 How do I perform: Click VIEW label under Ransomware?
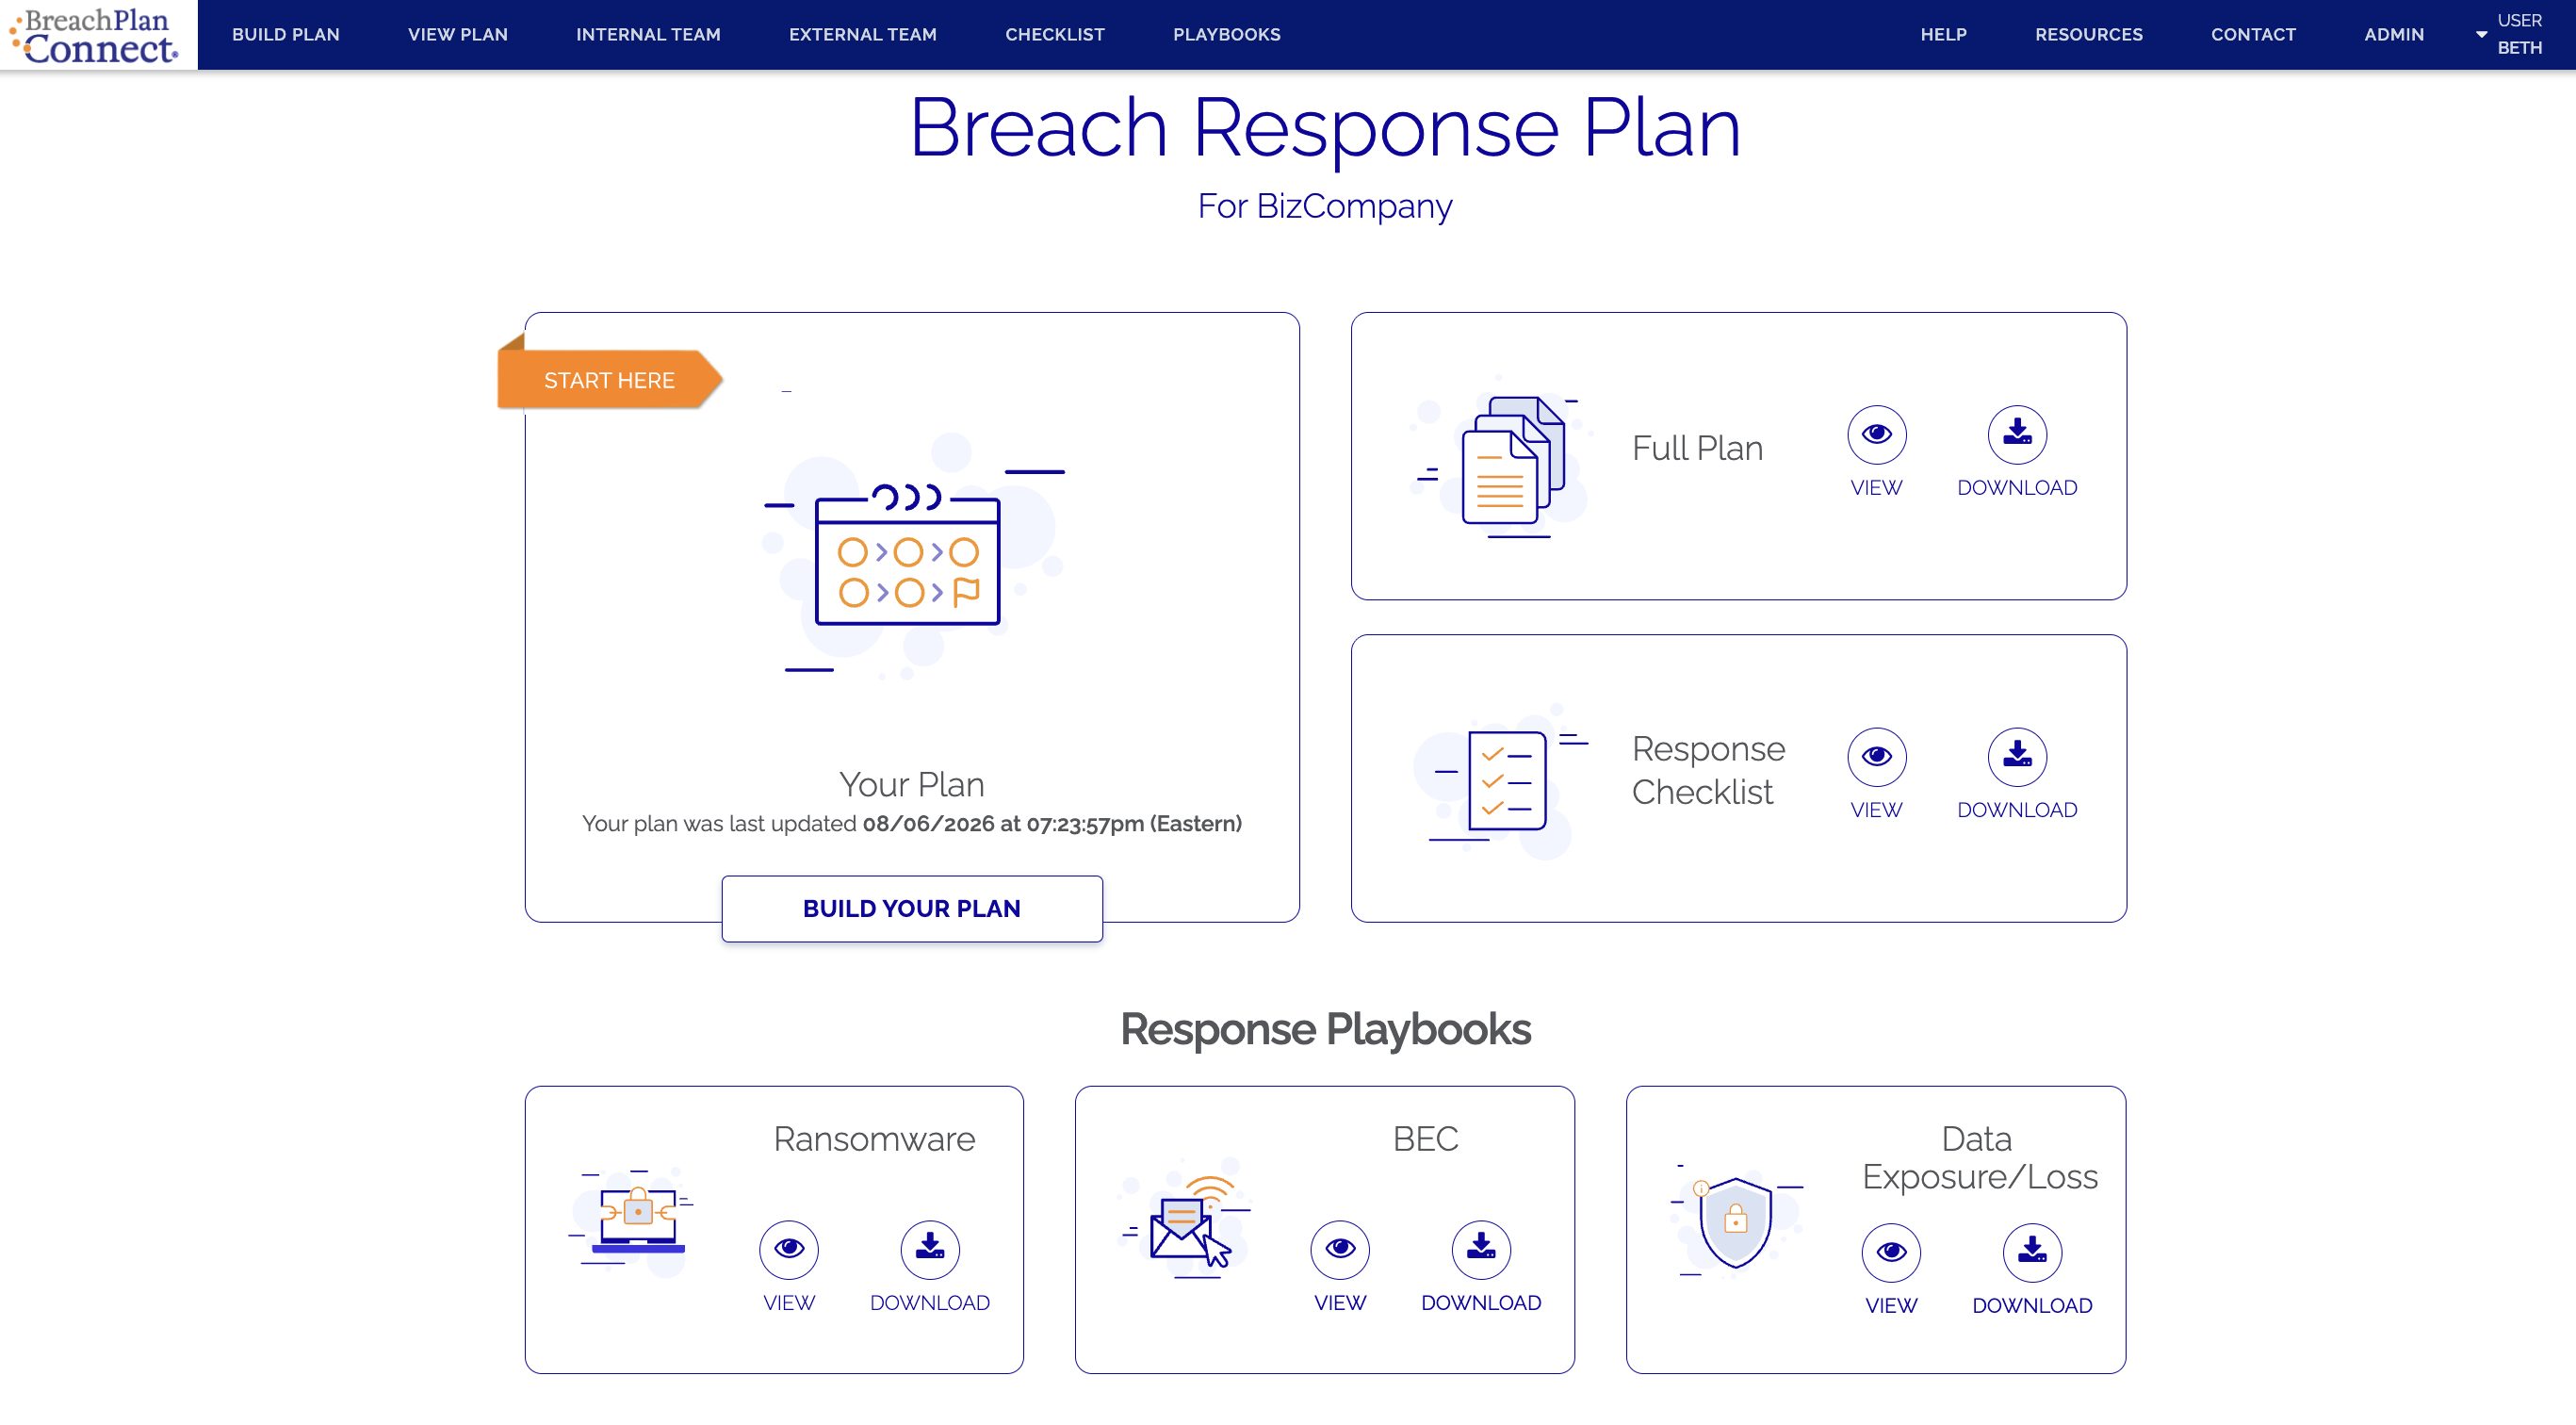coord(789,1303)
